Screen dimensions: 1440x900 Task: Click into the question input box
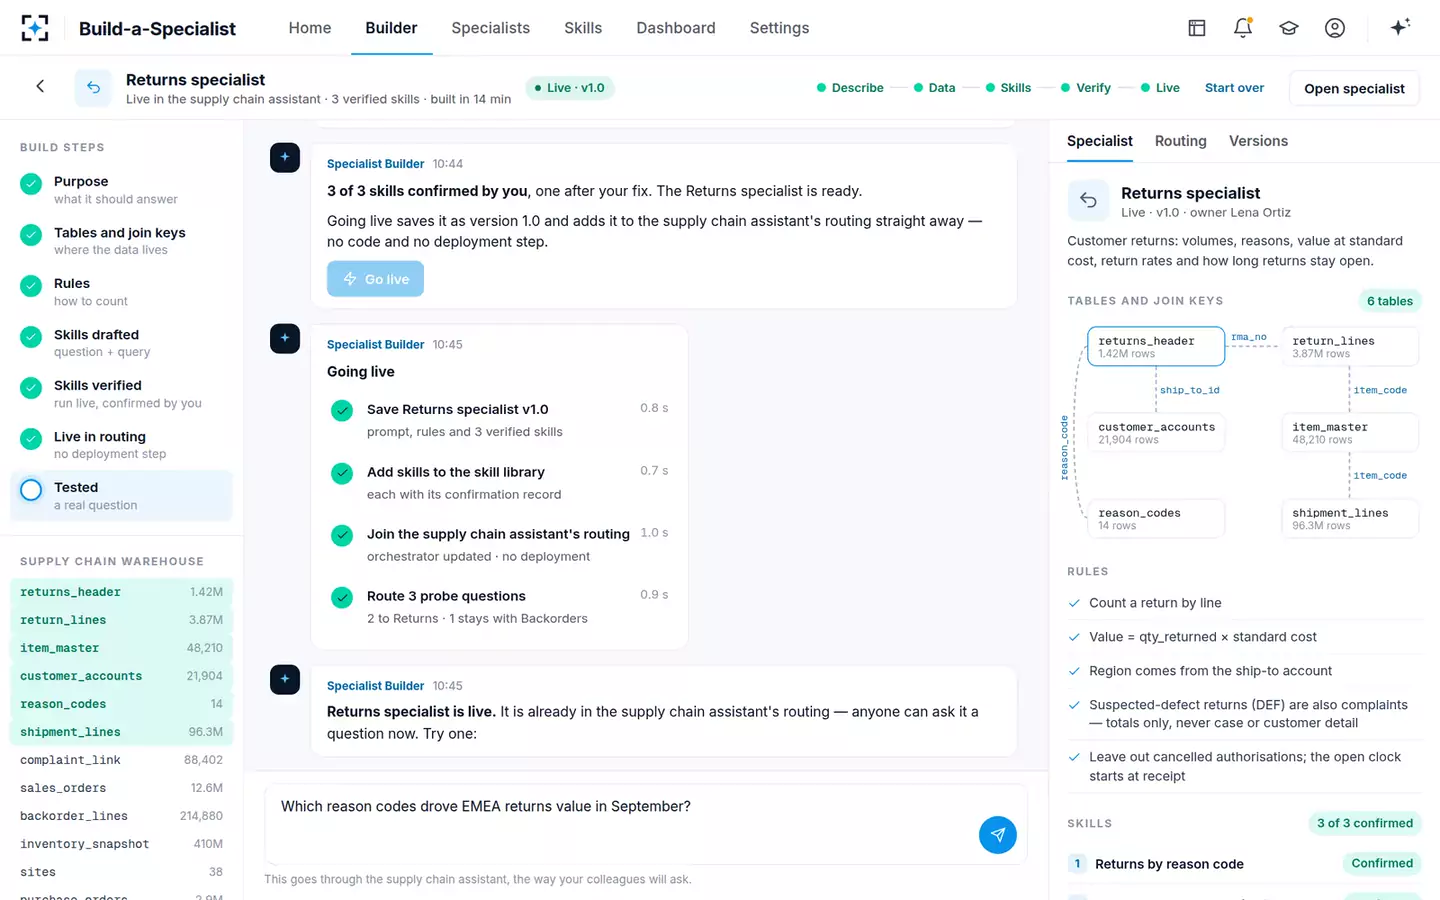(x=646, y=824)
